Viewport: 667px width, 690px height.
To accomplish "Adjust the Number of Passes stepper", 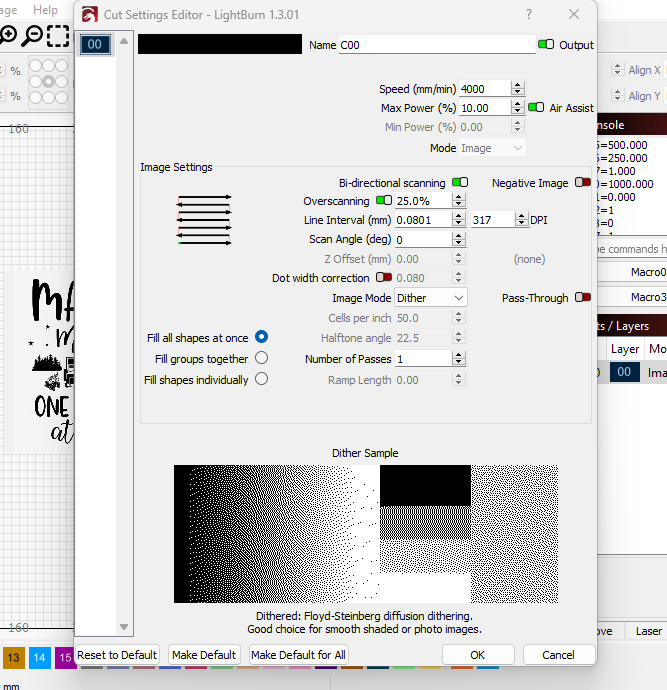I will tap(458, 359).
